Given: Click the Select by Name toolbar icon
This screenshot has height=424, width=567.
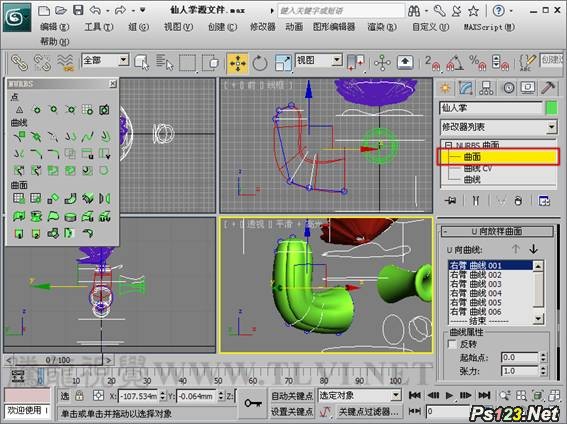Looking at the screenshot, I should click(x=165, y=63).
